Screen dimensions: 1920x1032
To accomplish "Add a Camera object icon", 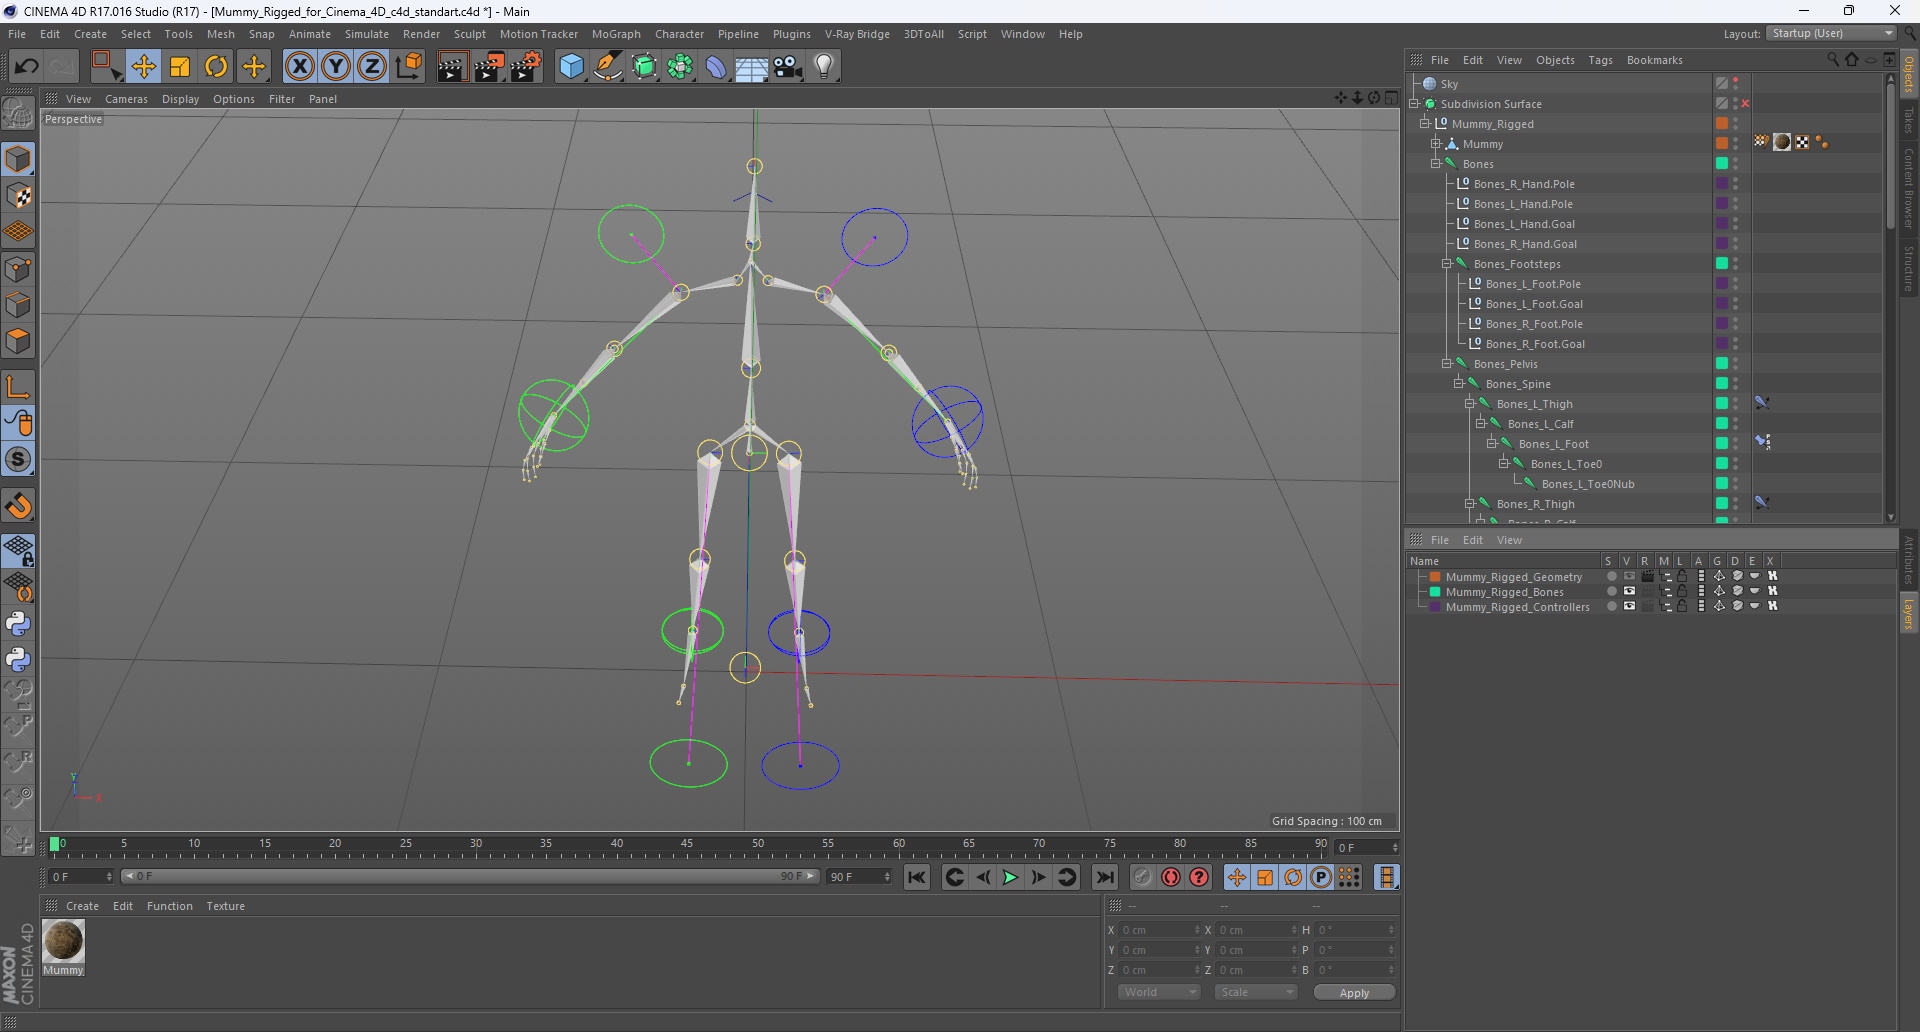I will point(788,67).
